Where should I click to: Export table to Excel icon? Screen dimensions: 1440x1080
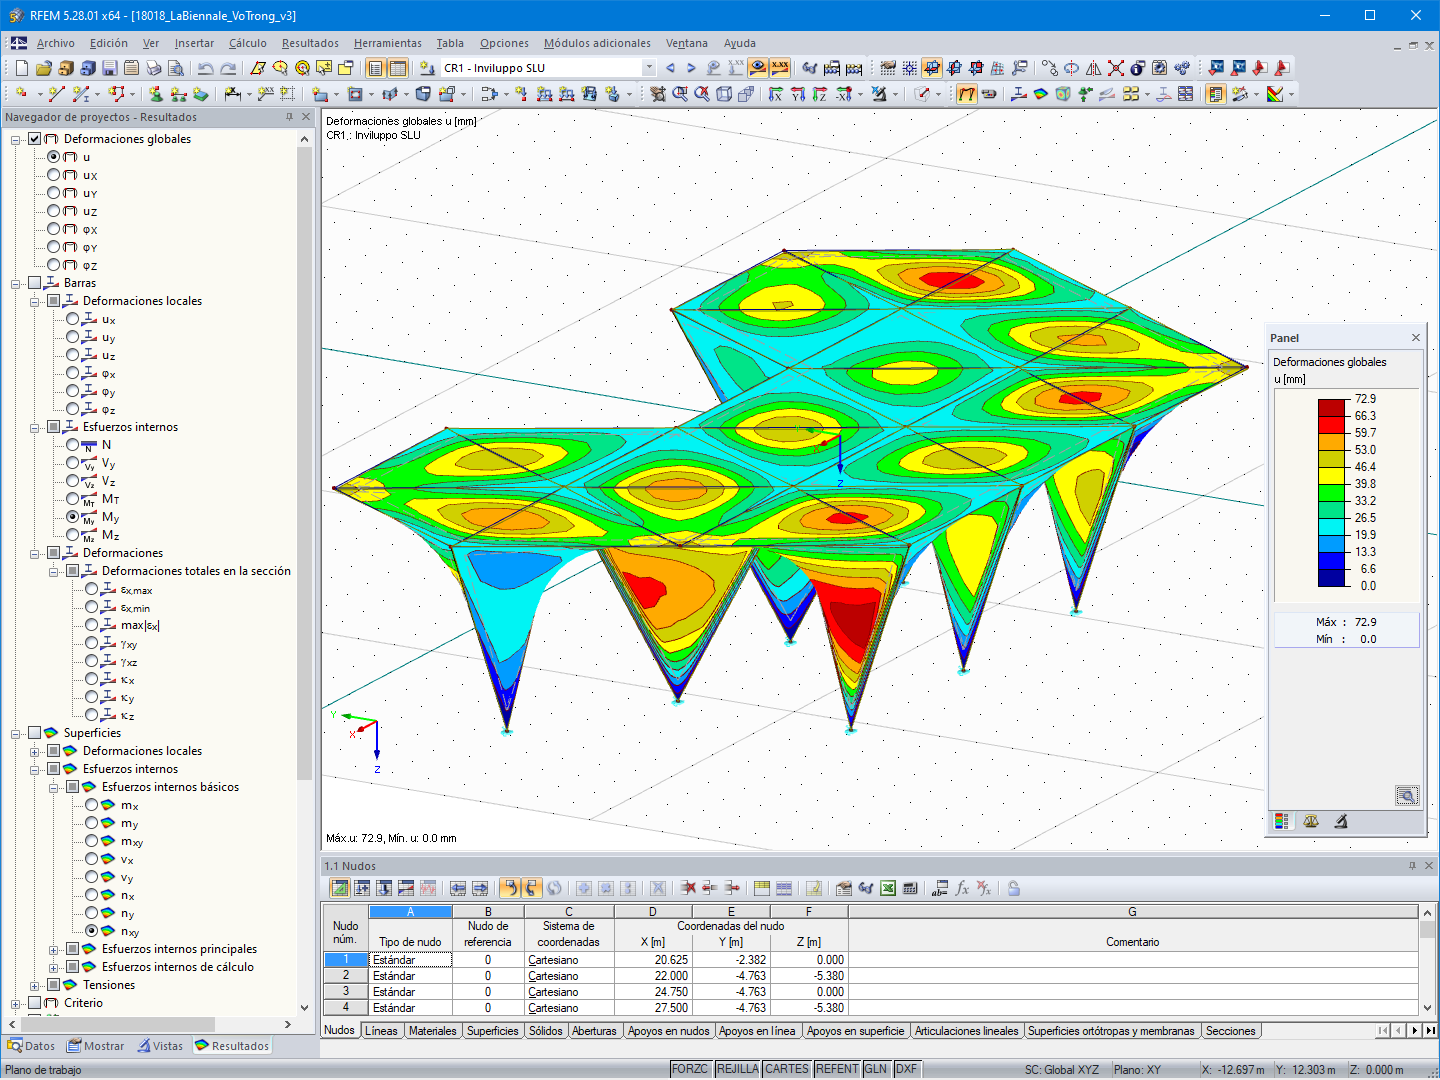(x=887, y=888)
